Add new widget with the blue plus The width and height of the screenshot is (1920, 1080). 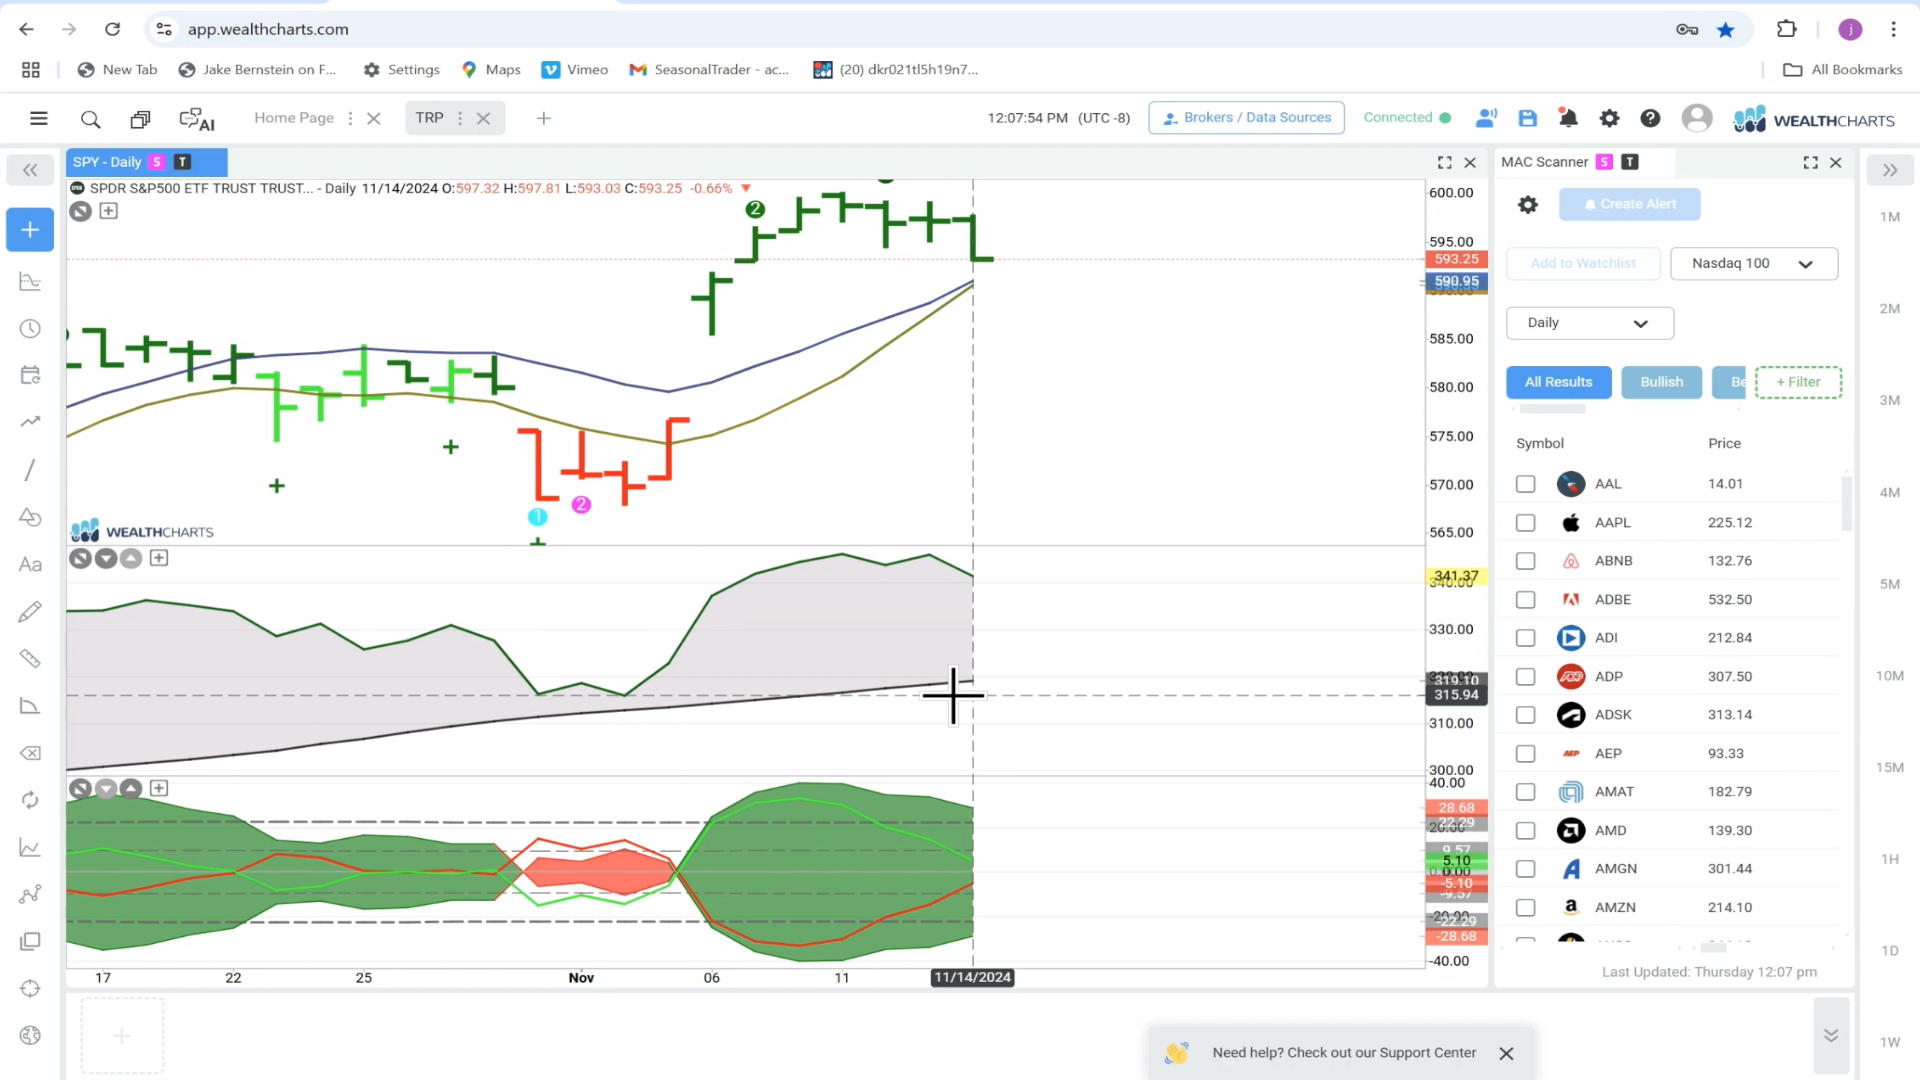click(30, 230)
